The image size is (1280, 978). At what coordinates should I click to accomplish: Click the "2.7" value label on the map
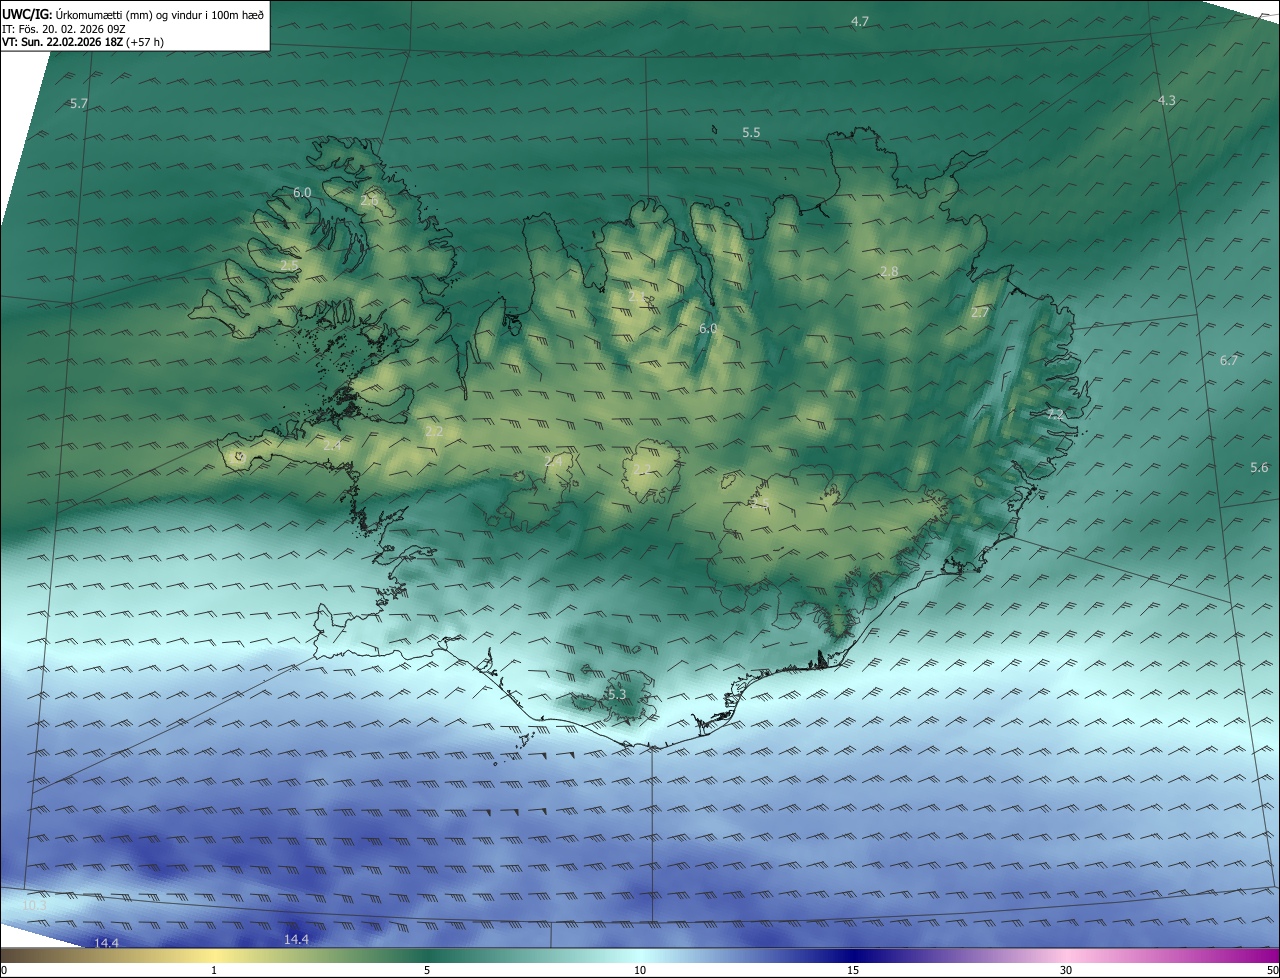pyautogui.click(x=980, y=313)
